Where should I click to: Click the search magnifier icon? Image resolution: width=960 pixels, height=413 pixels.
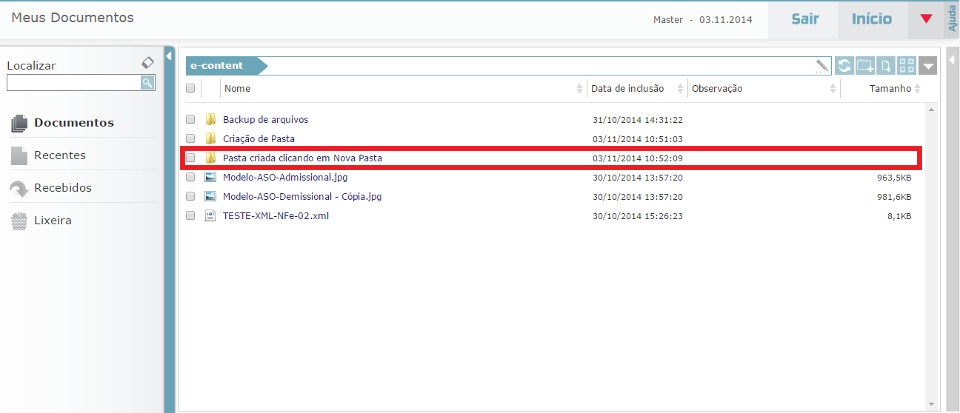[147, 83]
